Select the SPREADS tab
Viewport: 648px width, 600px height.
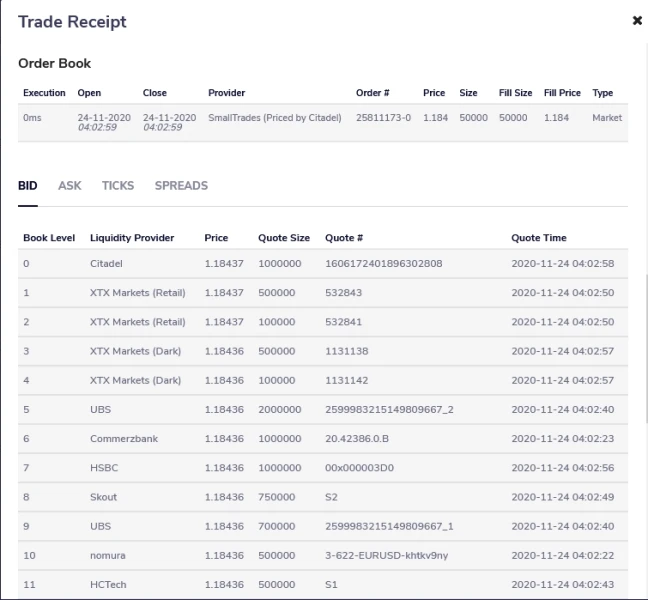coord(181,186)
